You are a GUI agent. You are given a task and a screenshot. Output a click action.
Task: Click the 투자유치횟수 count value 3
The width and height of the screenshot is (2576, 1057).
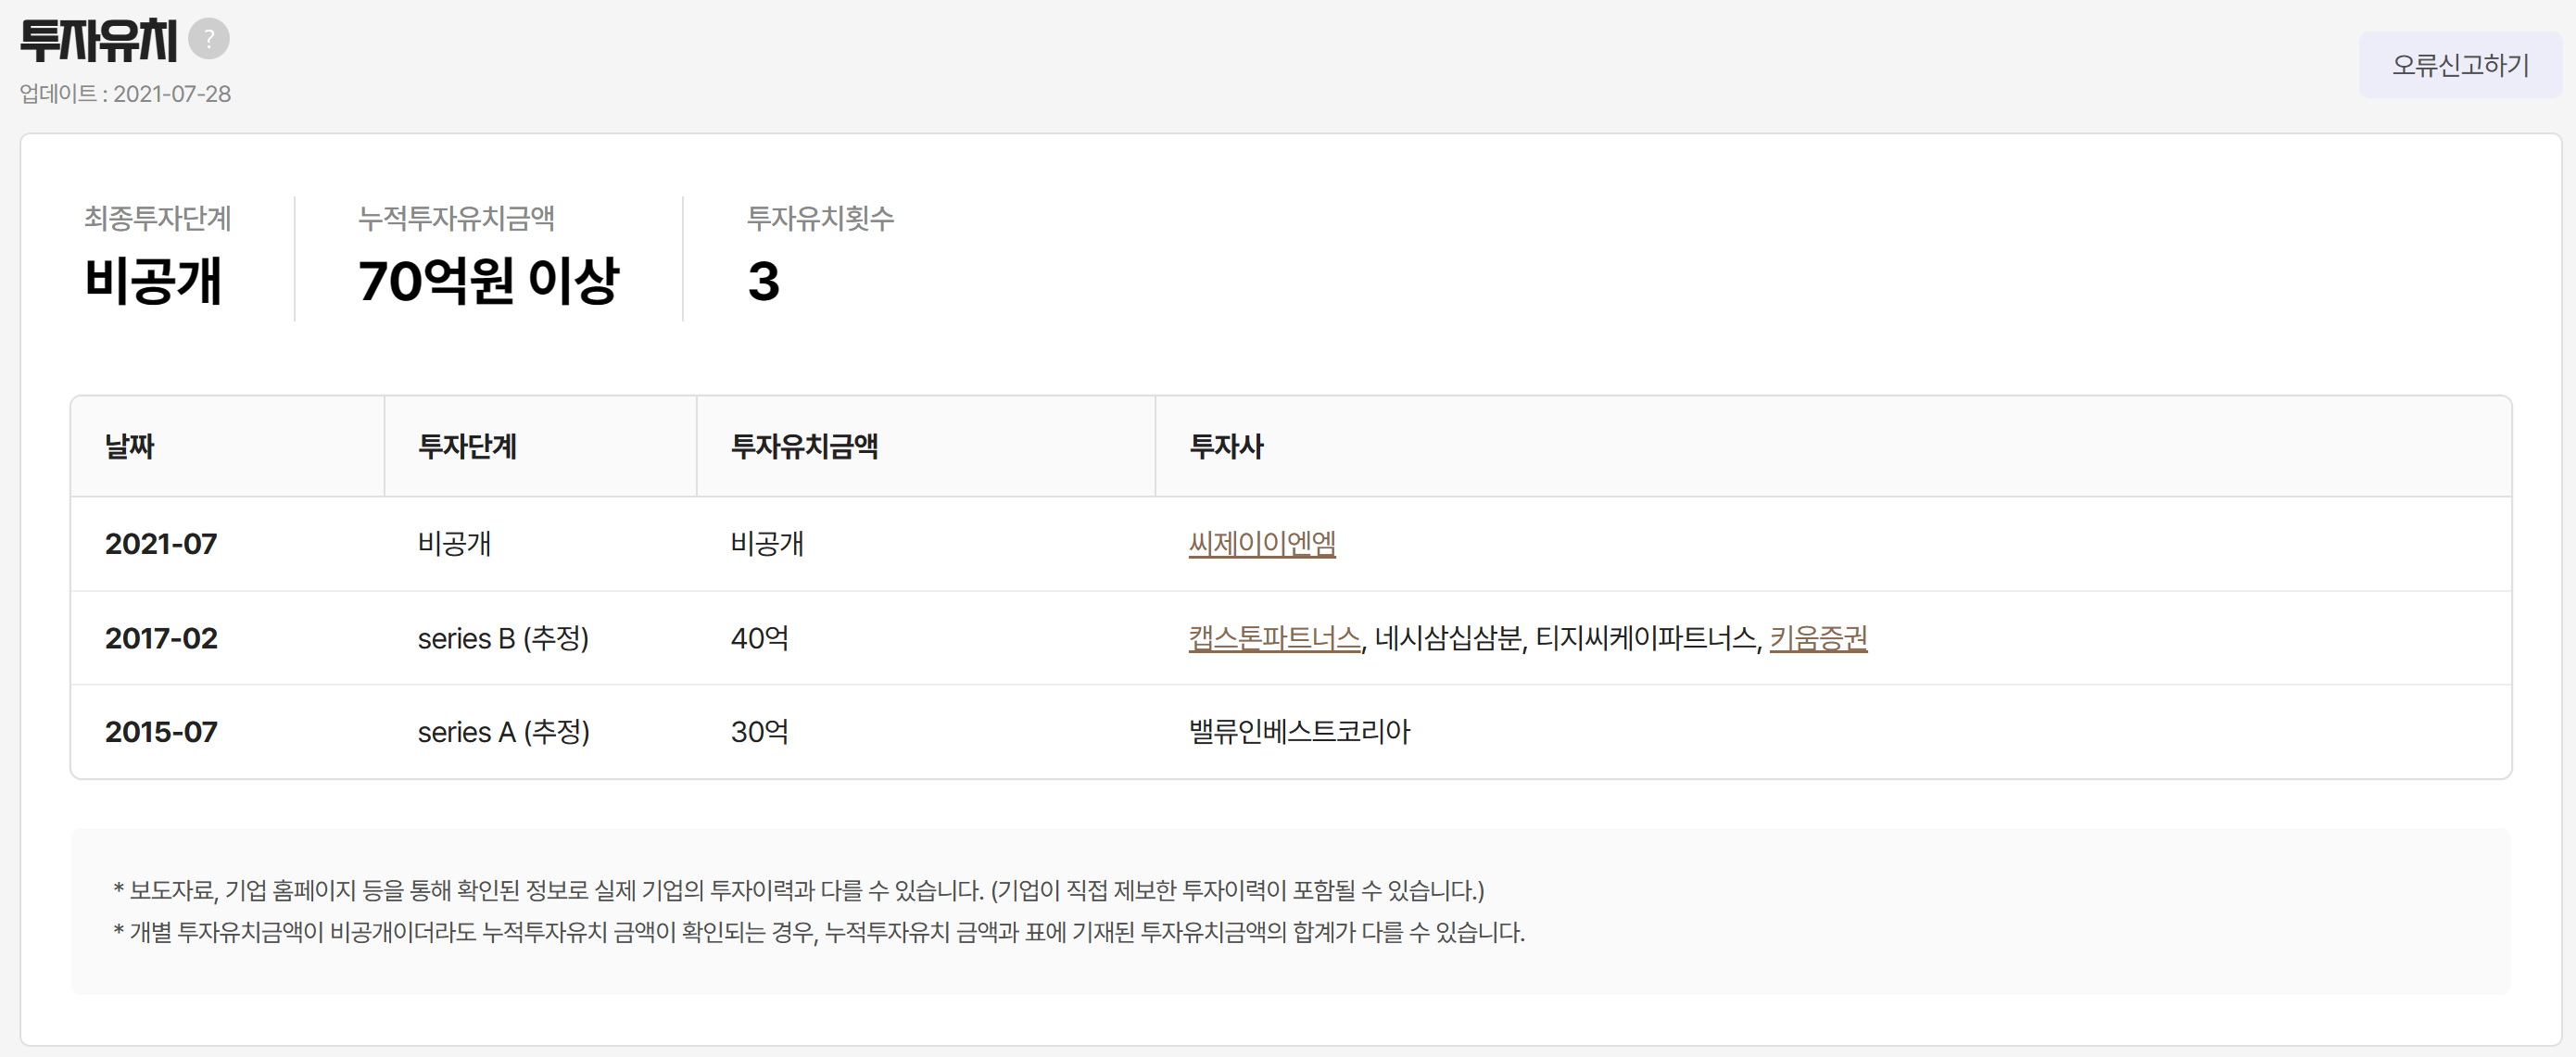click(x=763, y=281)
